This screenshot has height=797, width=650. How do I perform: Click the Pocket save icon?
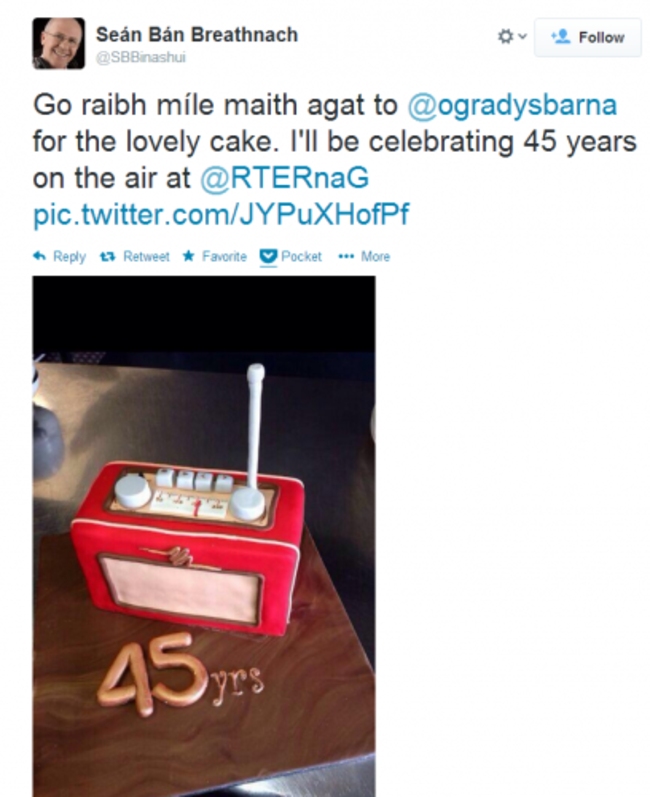click(268, 256)
